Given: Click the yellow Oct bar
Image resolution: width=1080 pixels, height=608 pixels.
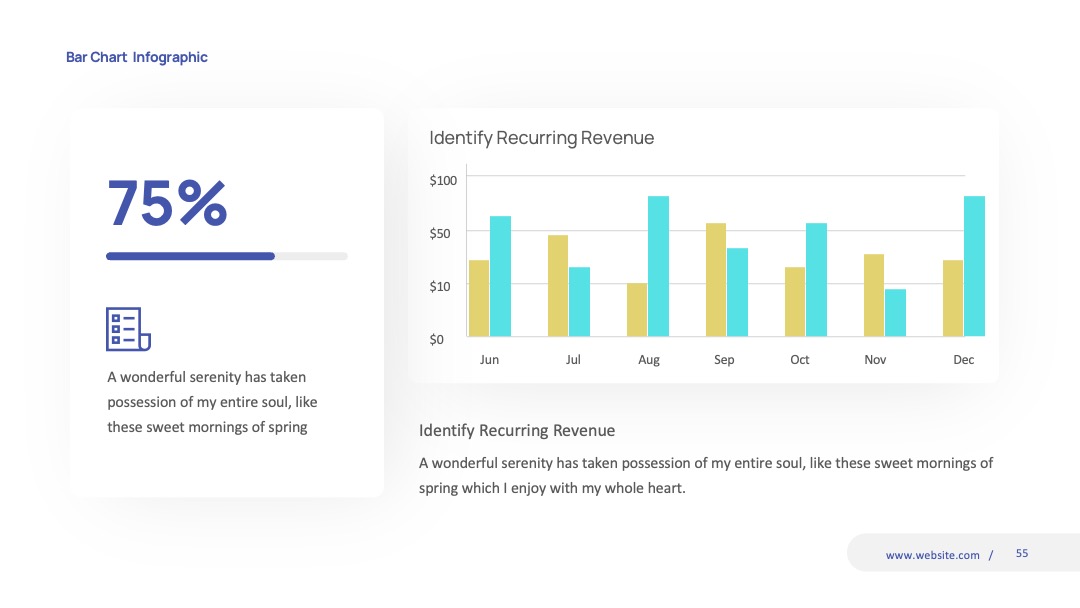Looking at the screenshot, I should click(x=795, y=302).
